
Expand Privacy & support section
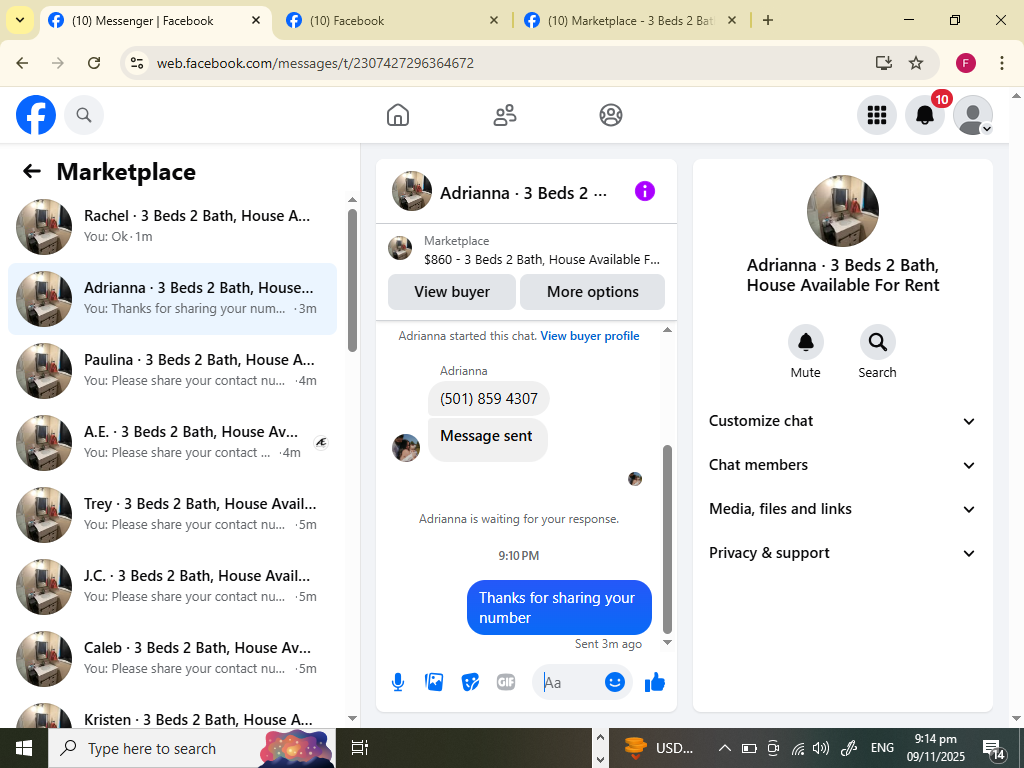[842, 553]
